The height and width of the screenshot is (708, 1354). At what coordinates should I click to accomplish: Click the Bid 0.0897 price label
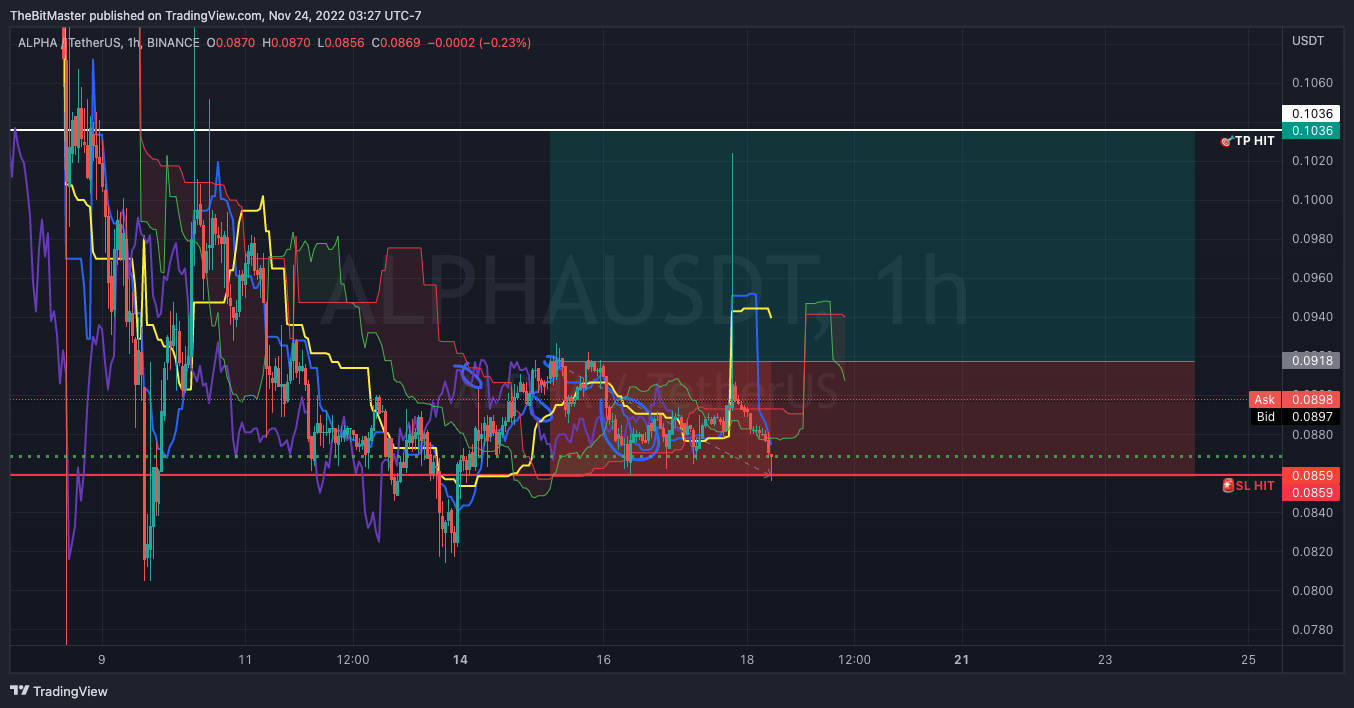click(x=1295, y=416)
